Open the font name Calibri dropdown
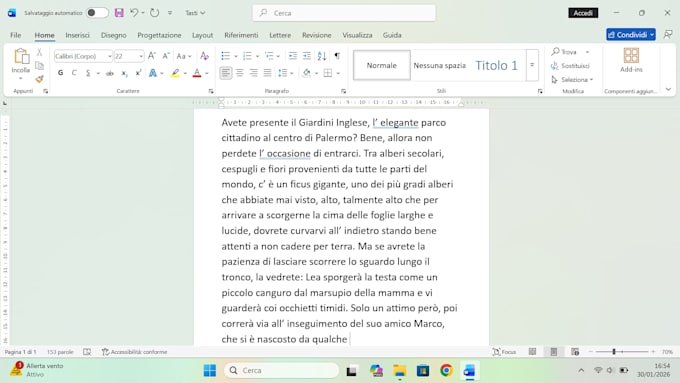This screenshot has width=680, height=383. (109, 56)
